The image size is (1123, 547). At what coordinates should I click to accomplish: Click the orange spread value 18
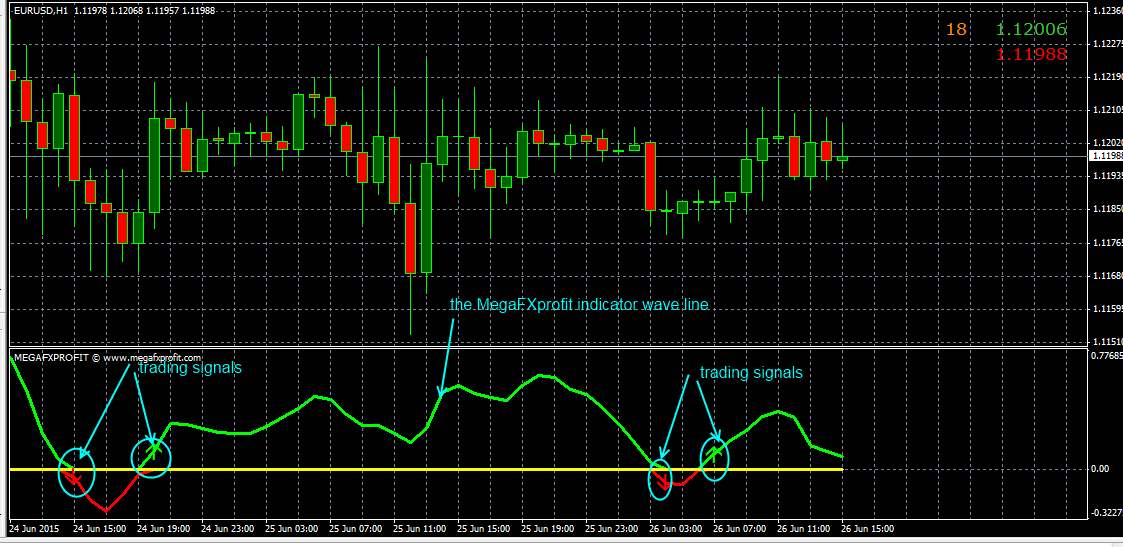[x=956, y=30]
